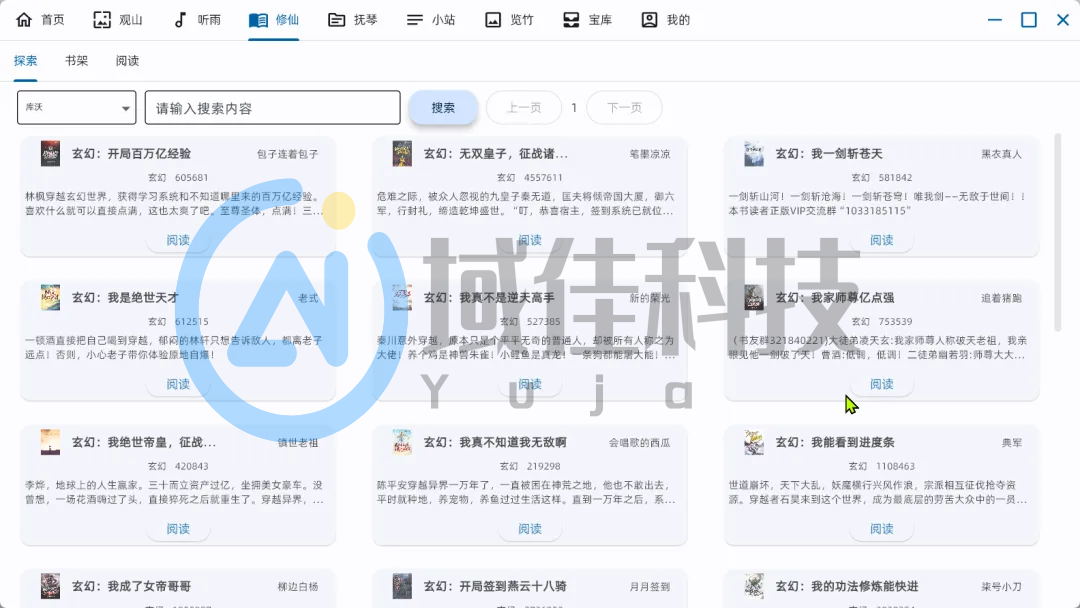Click the 搜索 button
The height and width of the screenshot is (608, 1080).
tap(443, 107)
